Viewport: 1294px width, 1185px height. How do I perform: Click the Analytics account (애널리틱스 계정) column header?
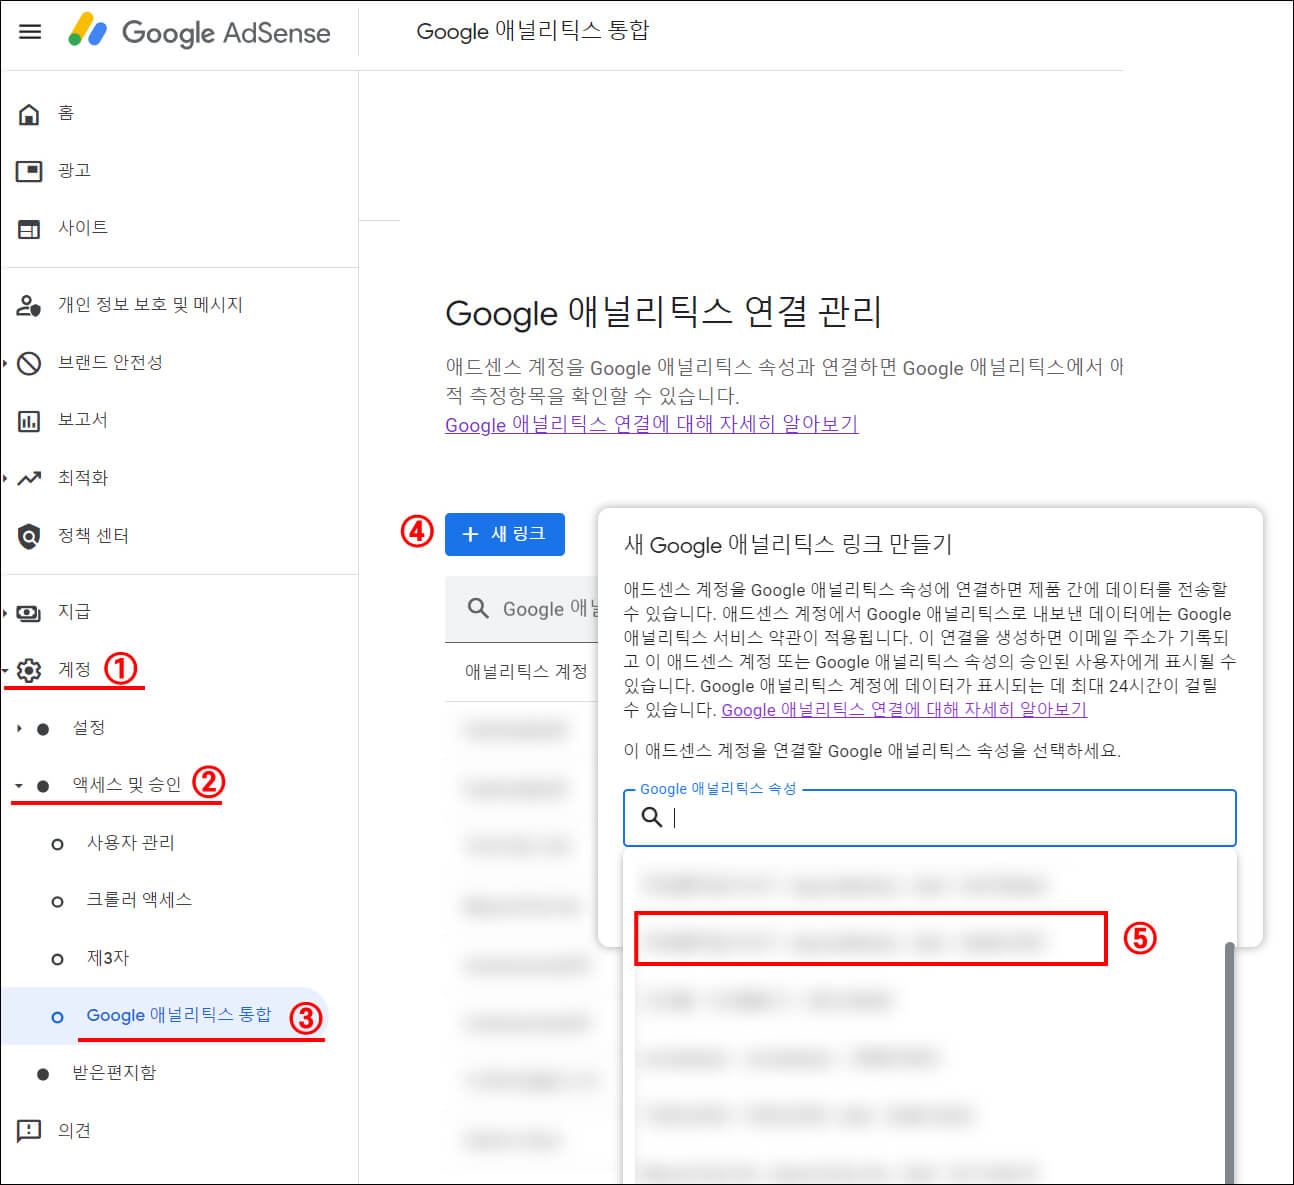(526, 671)
